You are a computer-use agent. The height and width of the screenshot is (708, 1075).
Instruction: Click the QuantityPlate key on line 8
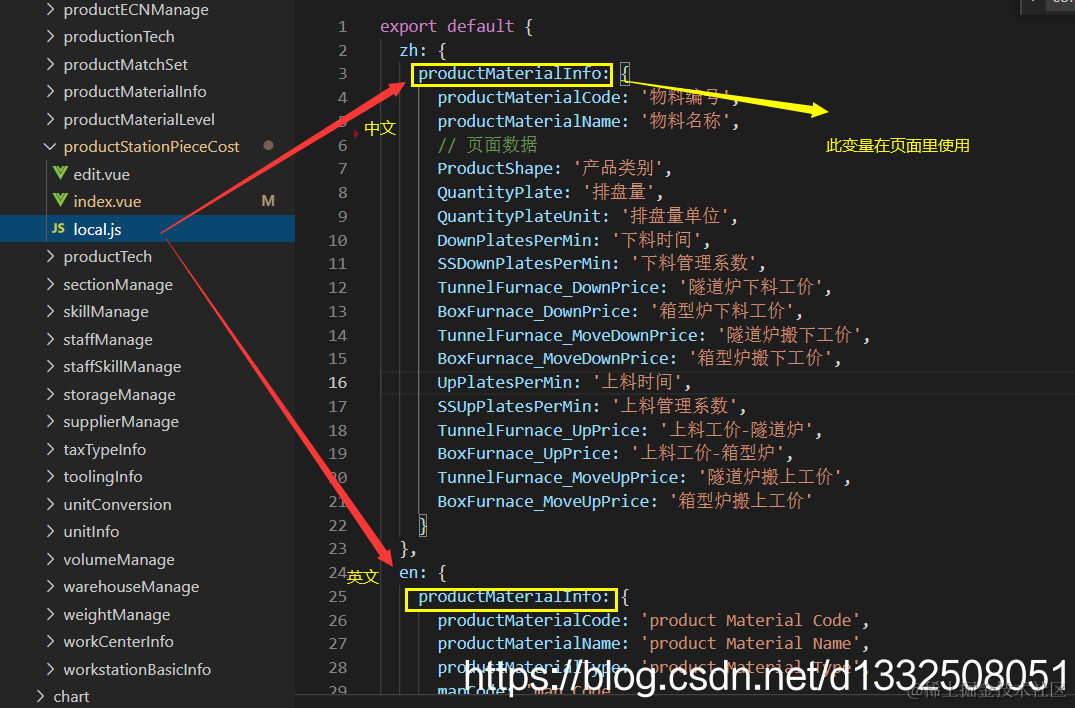coord(504,193)
